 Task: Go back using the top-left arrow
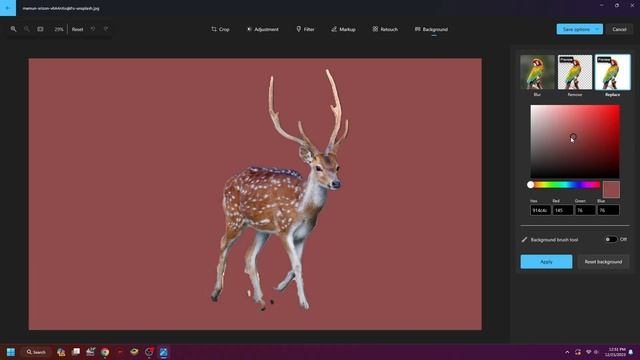tap(8, 8)
